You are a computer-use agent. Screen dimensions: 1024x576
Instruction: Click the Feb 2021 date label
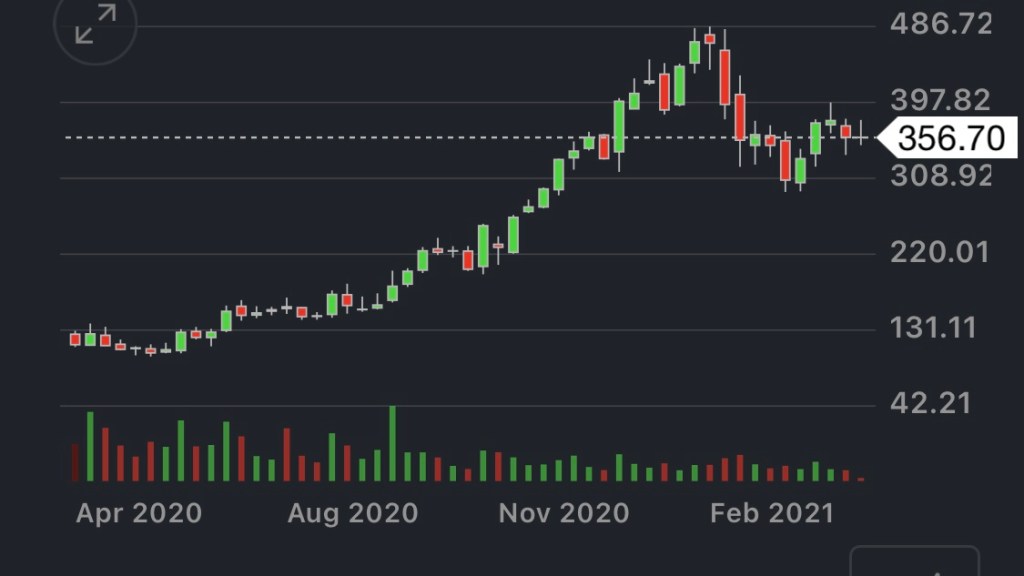click(x=771, y=514)
